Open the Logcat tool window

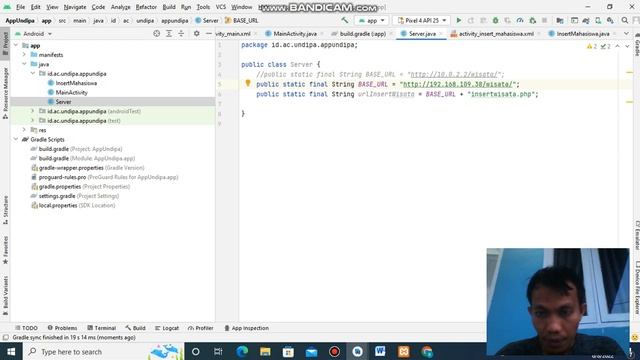(167, 328)
